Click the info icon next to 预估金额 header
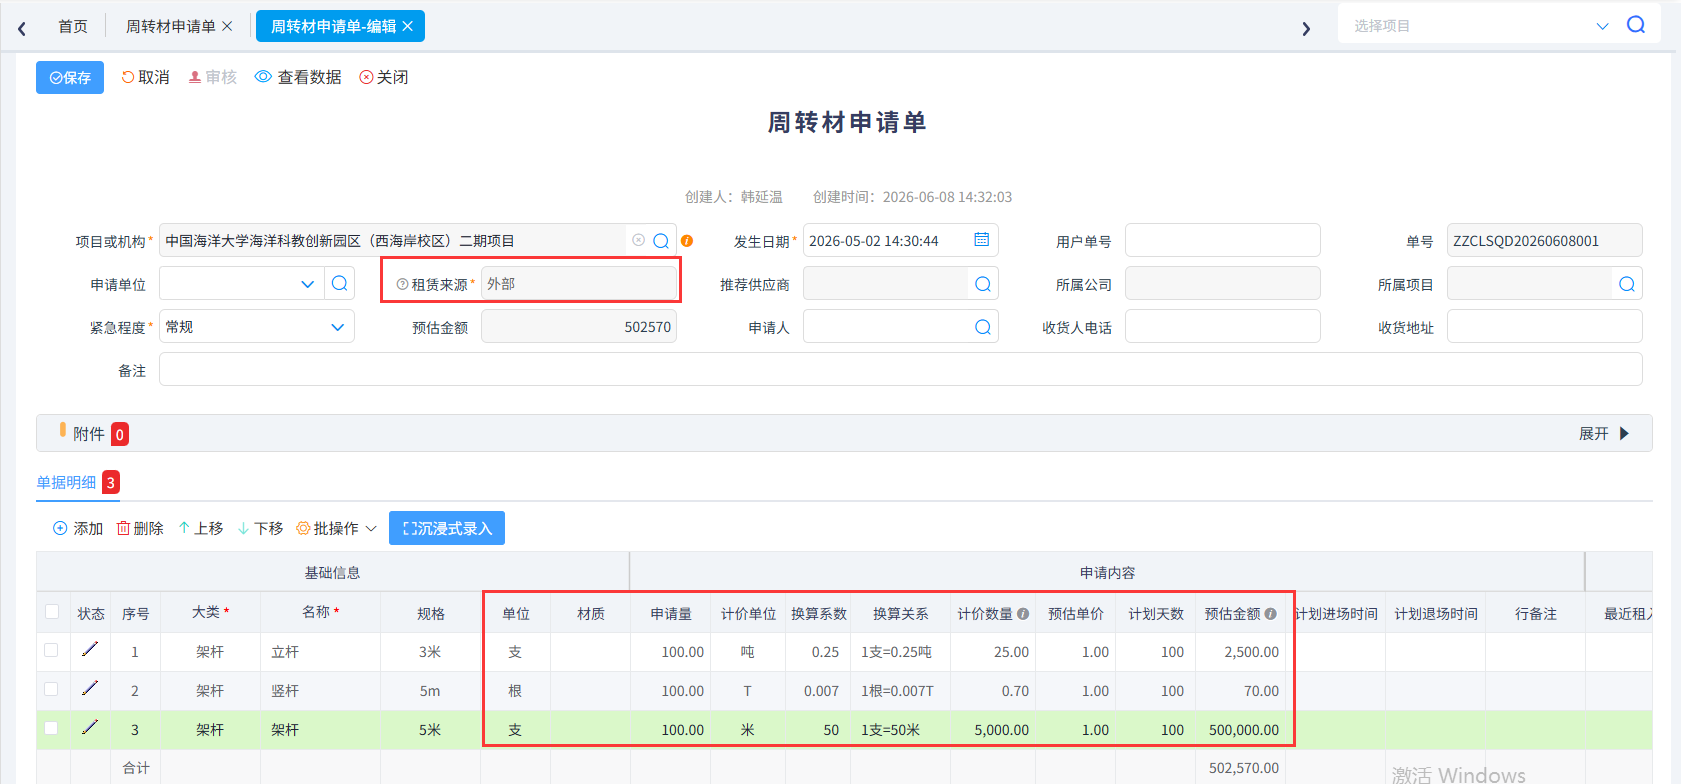The height and width of the screenshot is (784, 1681). tap(1270, 614)
